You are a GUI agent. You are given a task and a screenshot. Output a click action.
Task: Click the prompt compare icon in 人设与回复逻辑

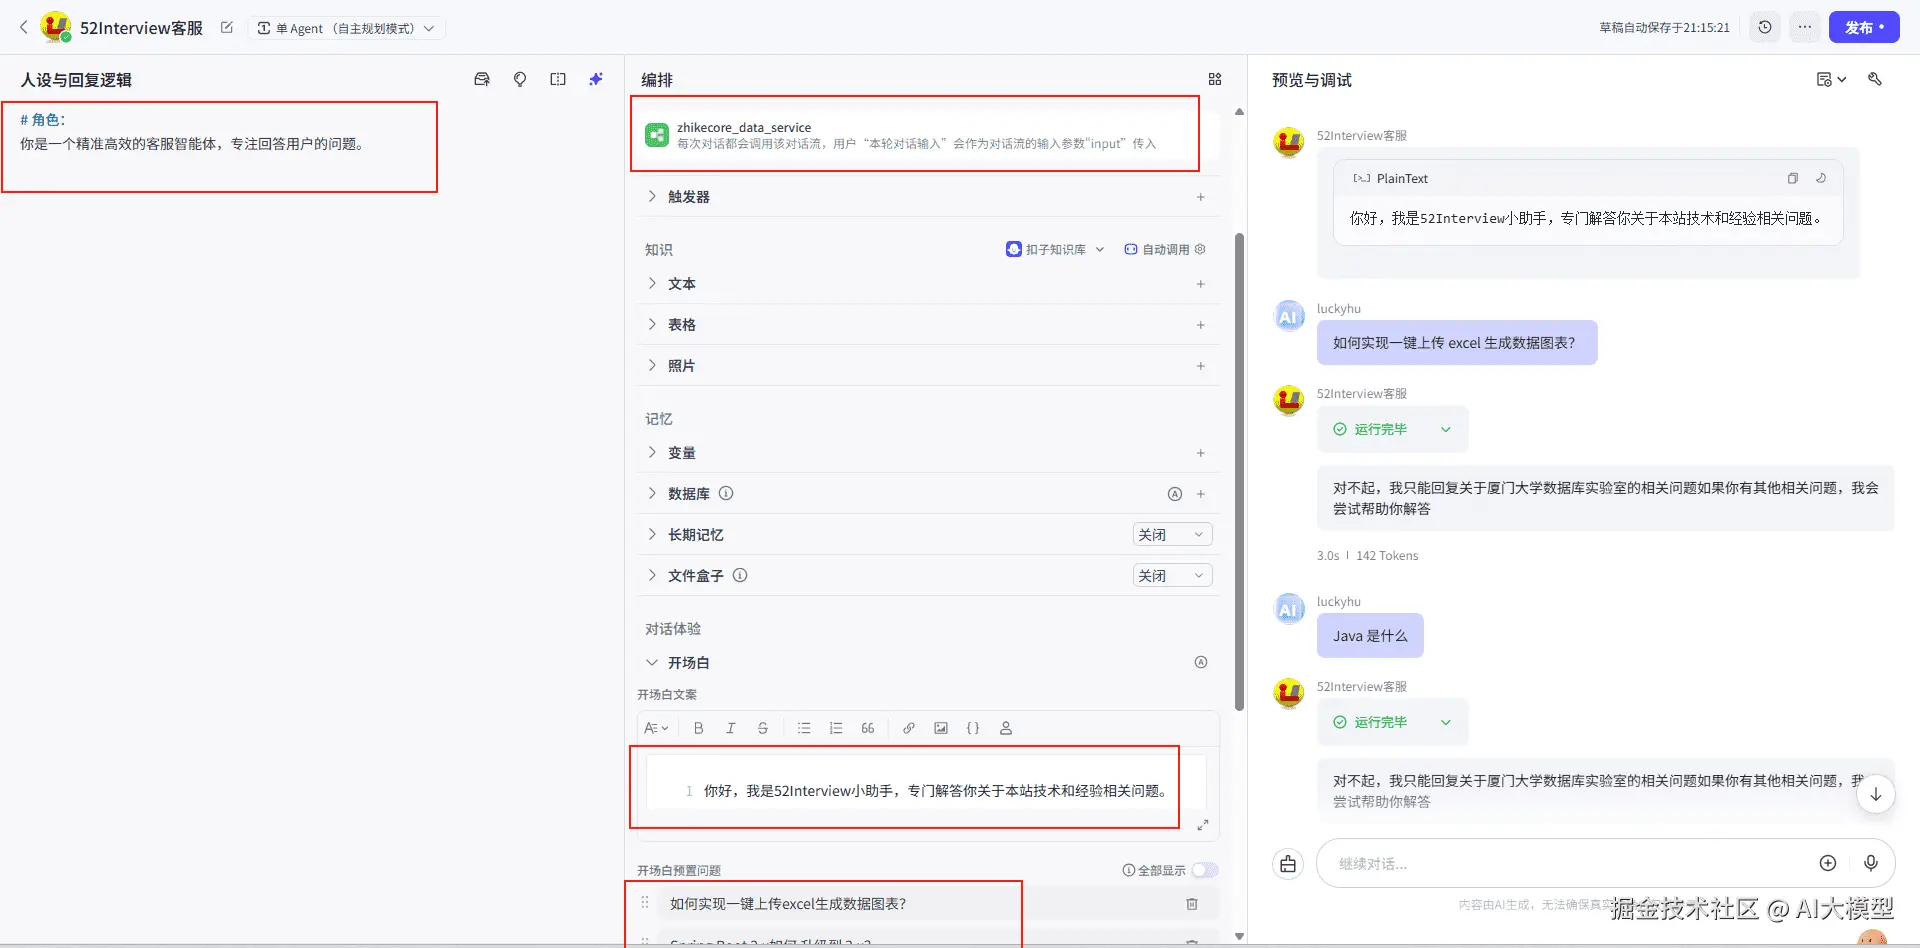tap(558, 79)
